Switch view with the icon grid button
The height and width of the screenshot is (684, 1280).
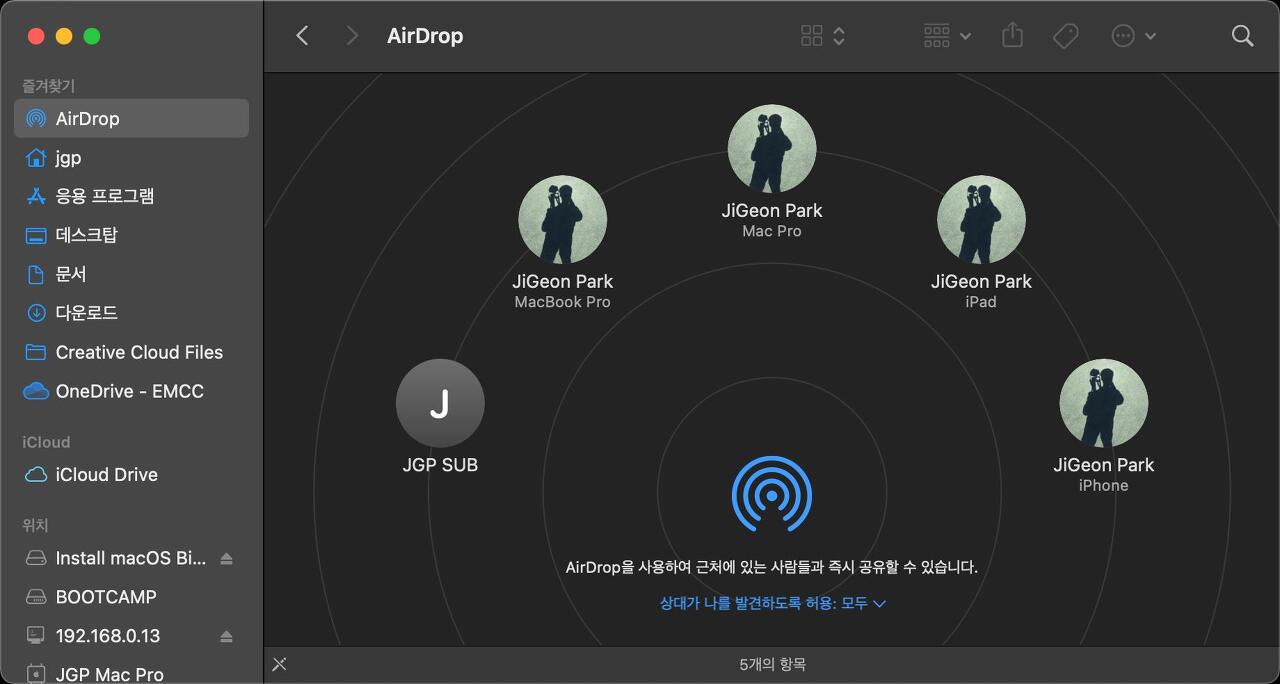point(823,36)
